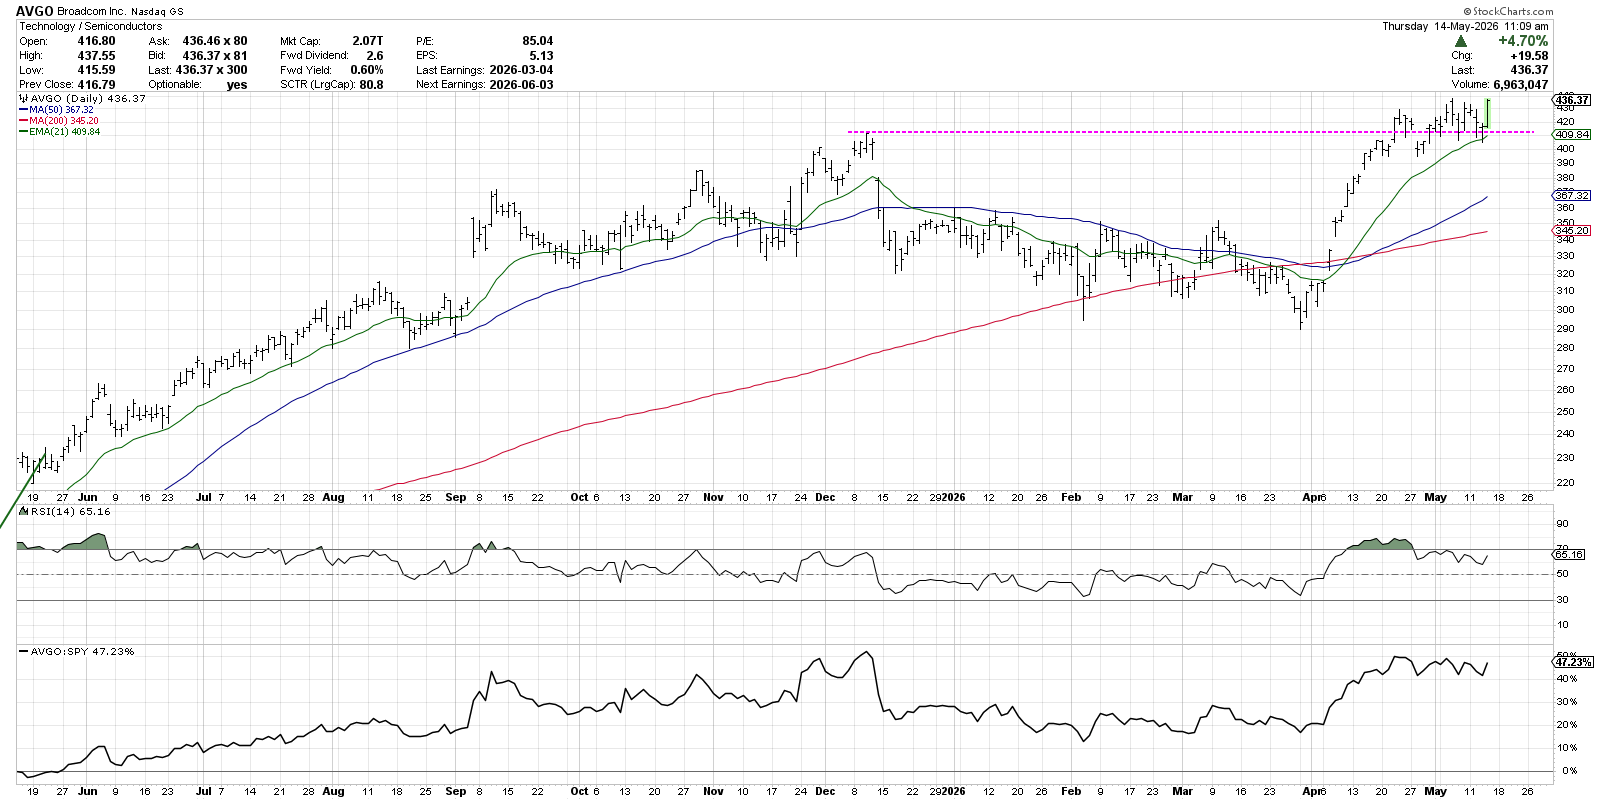Screen dimensions: 1600x800
Task: Click the Fwd Yield value 0.60%
Action: (367, 70)
